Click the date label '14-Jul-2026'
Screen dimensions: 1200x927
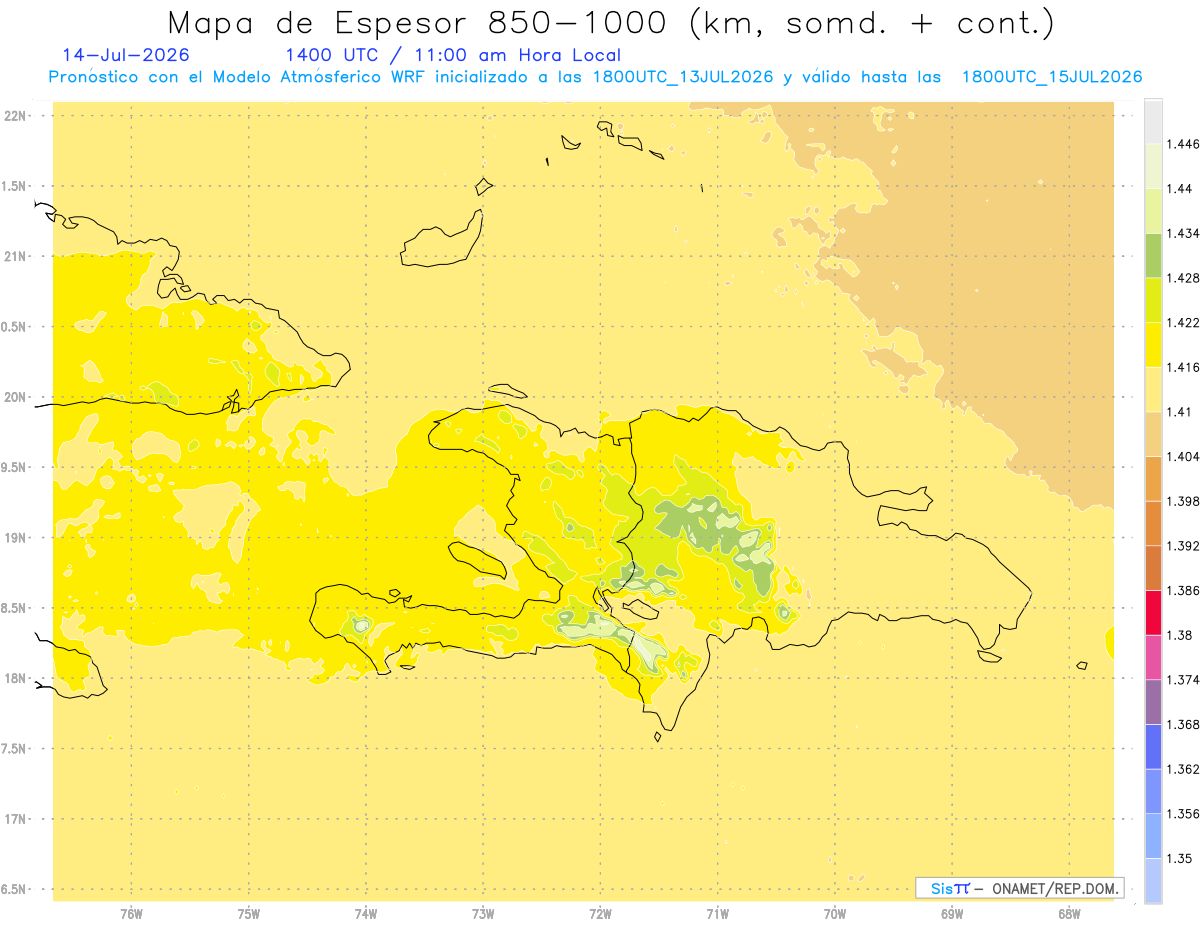click(125, 55)
